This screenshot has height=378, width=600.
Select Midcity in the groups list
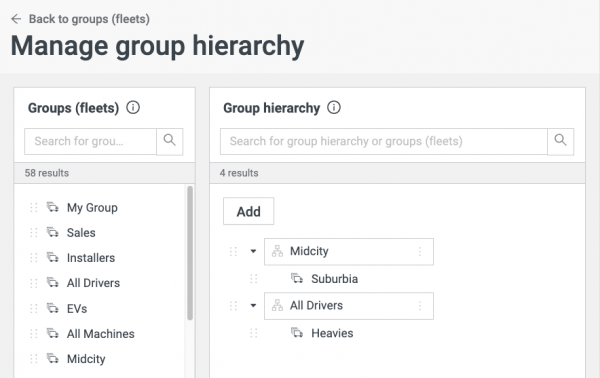(x=86, y=359)
